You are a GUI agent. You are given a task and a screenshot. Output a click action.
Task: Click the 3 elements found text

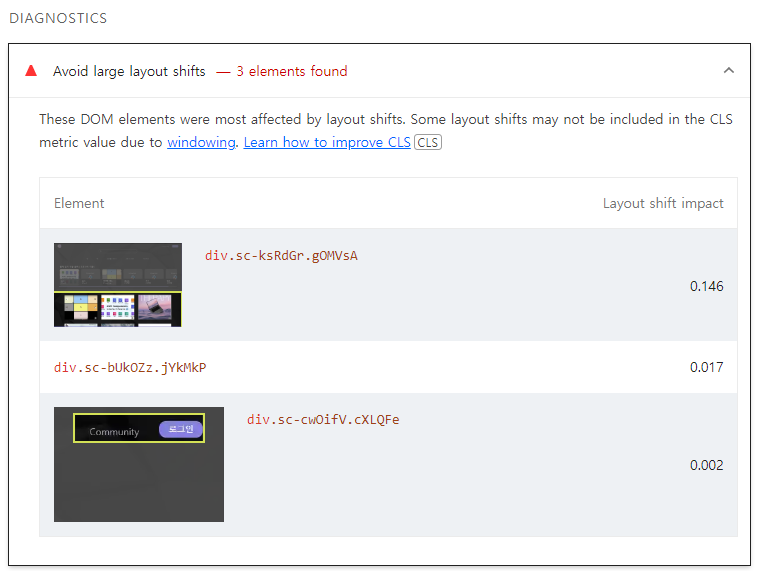pyautogui.click(x=292, y=71)
